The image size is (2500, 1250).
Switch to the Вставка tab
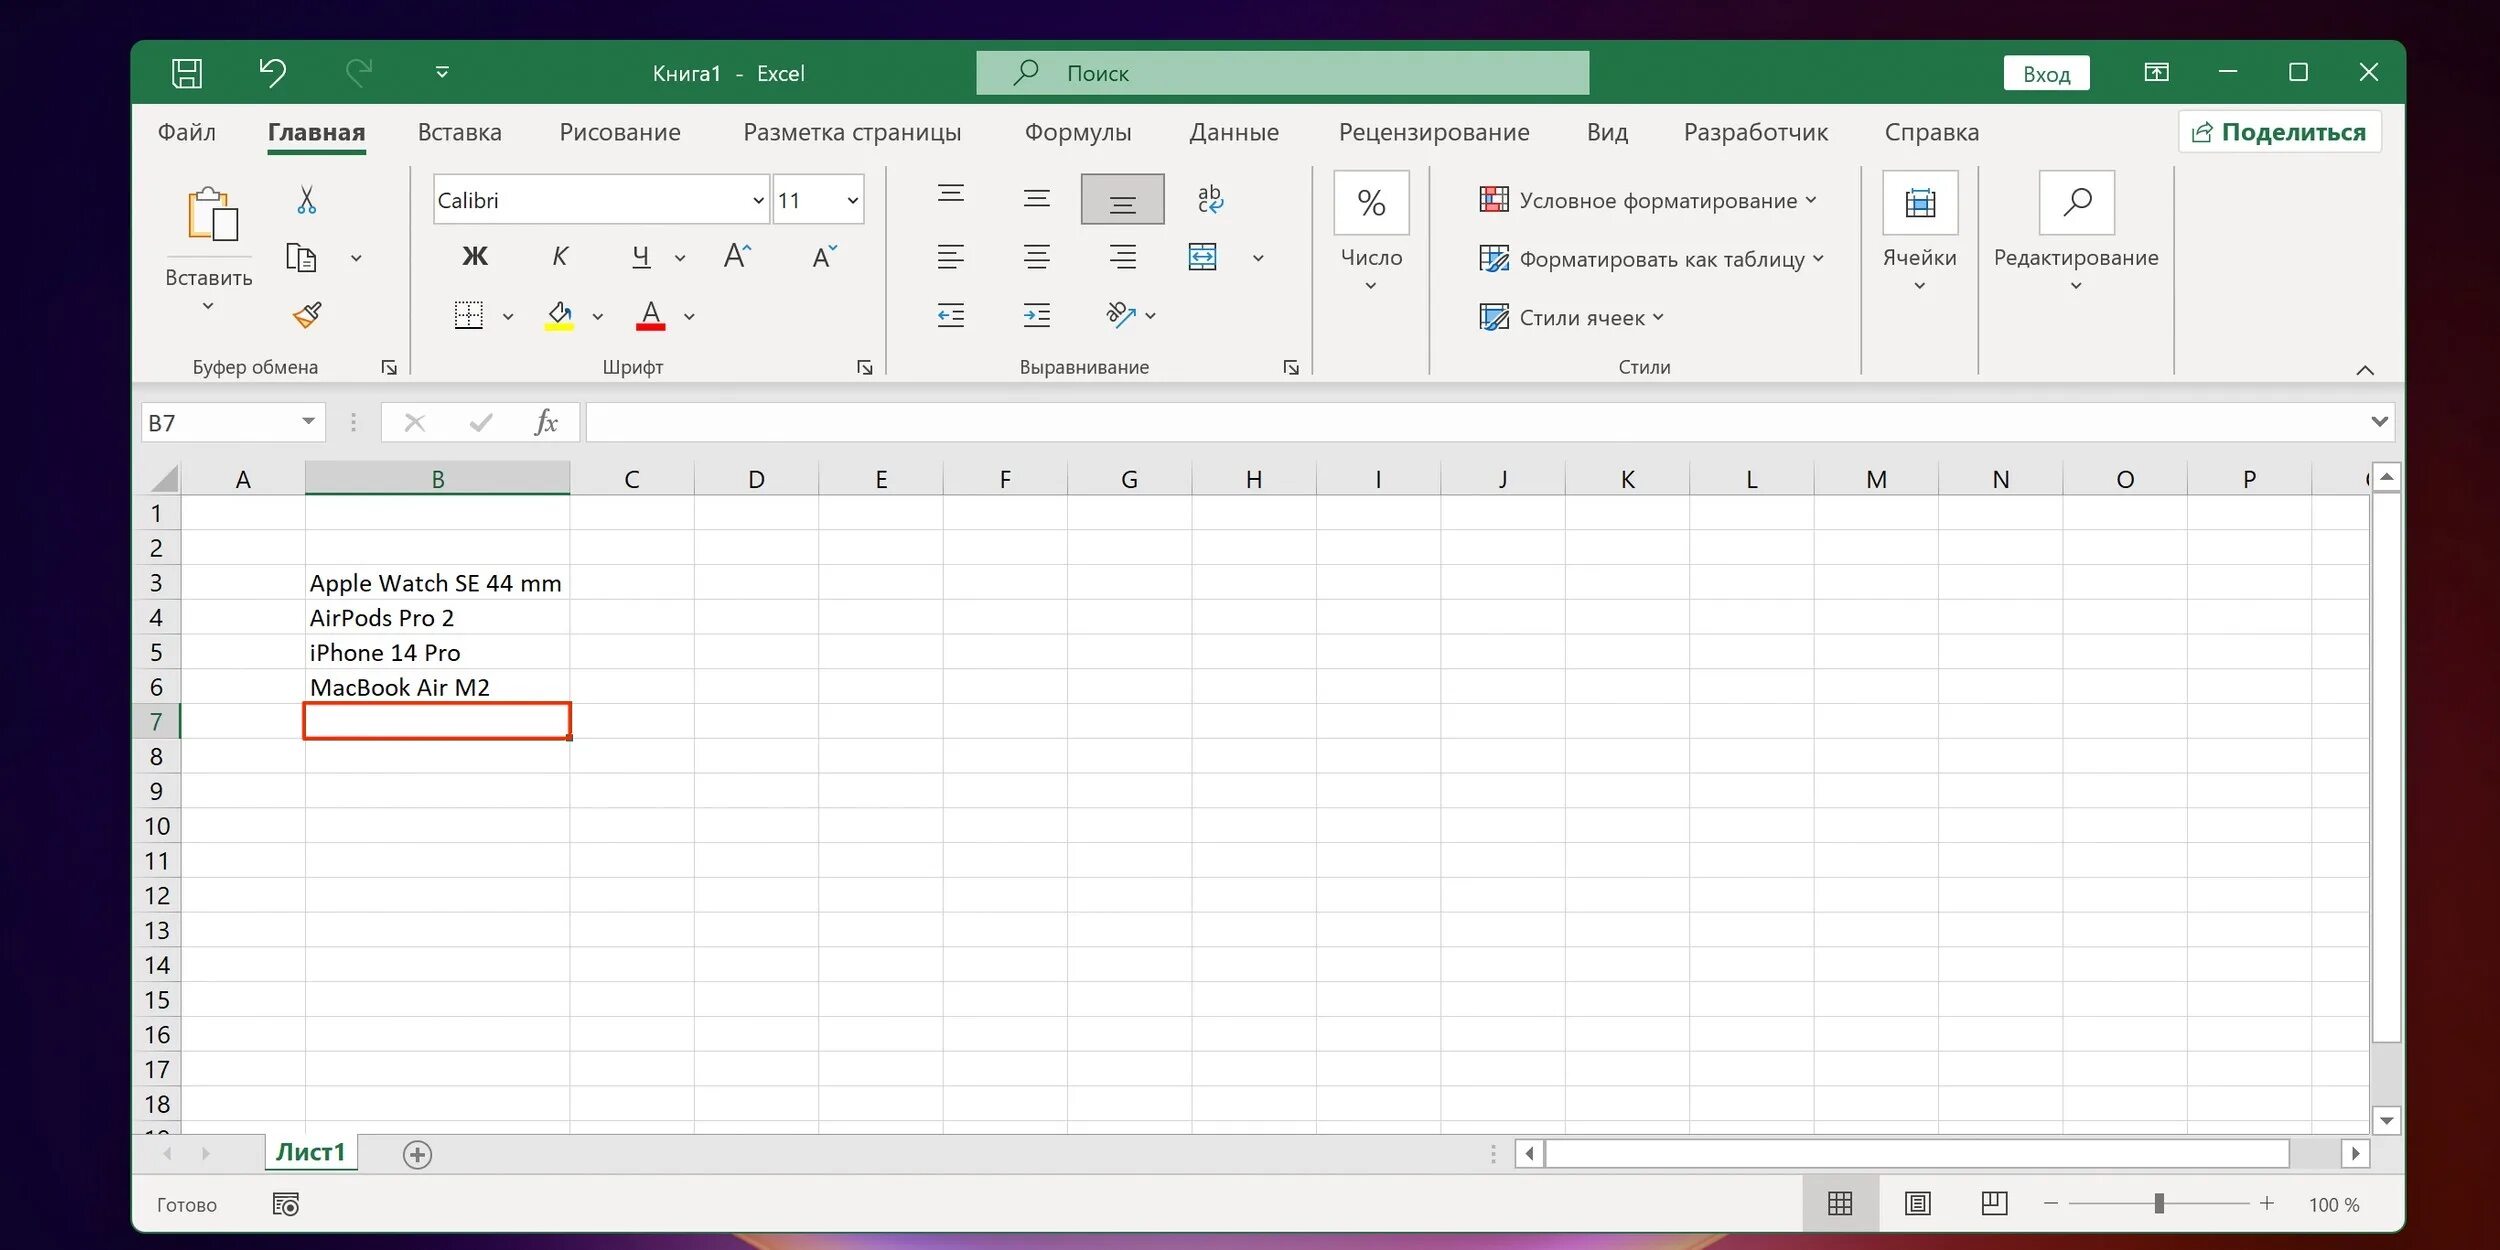[459, 132]
